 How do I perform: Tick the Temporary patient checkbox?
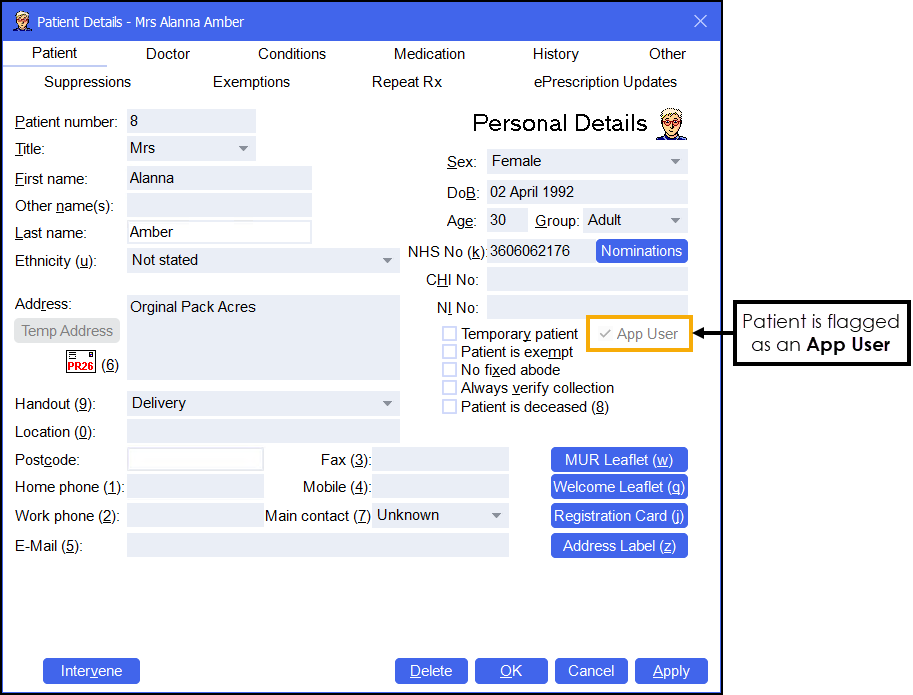[450, 334]
